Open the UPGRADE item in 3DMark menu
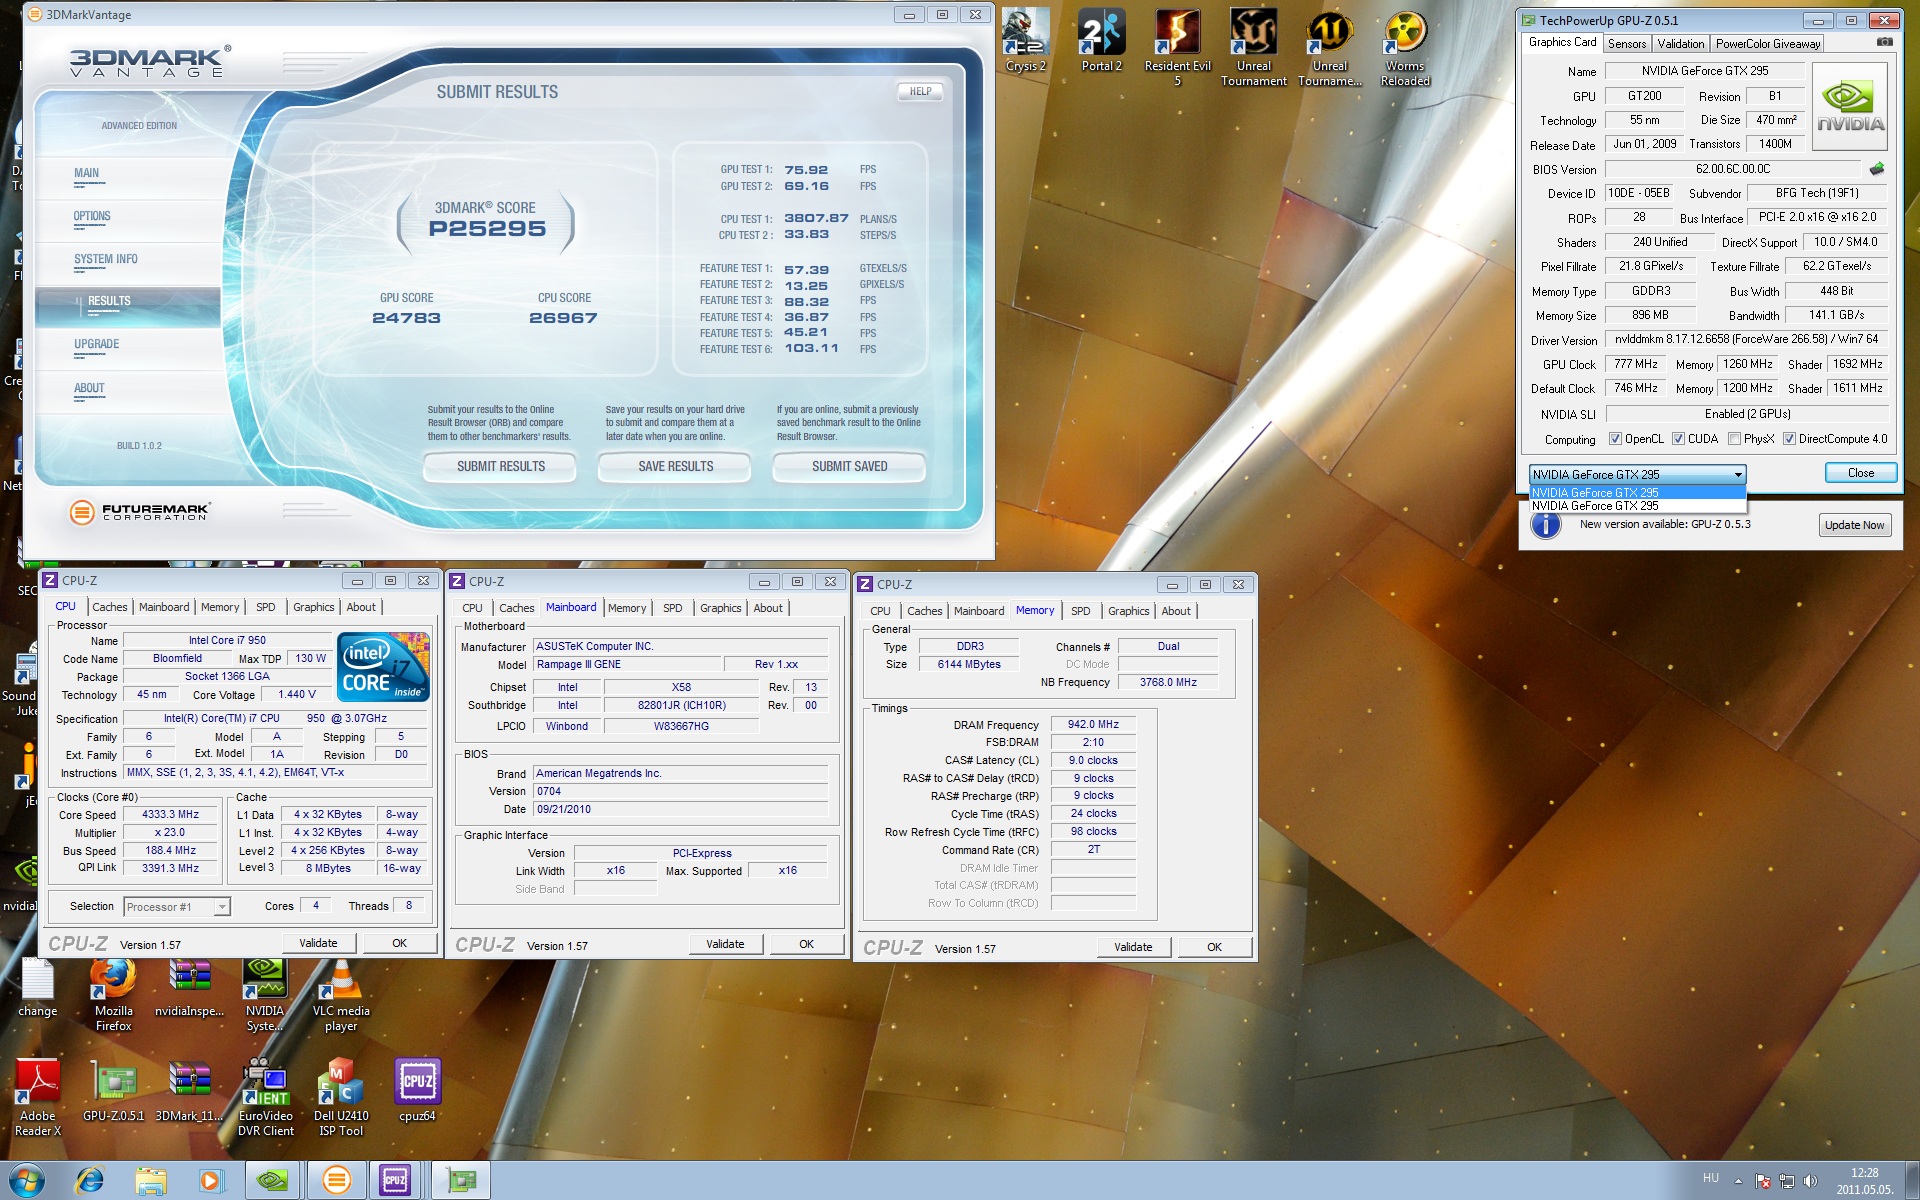1920x1200 pixels. tap(96, 344)
